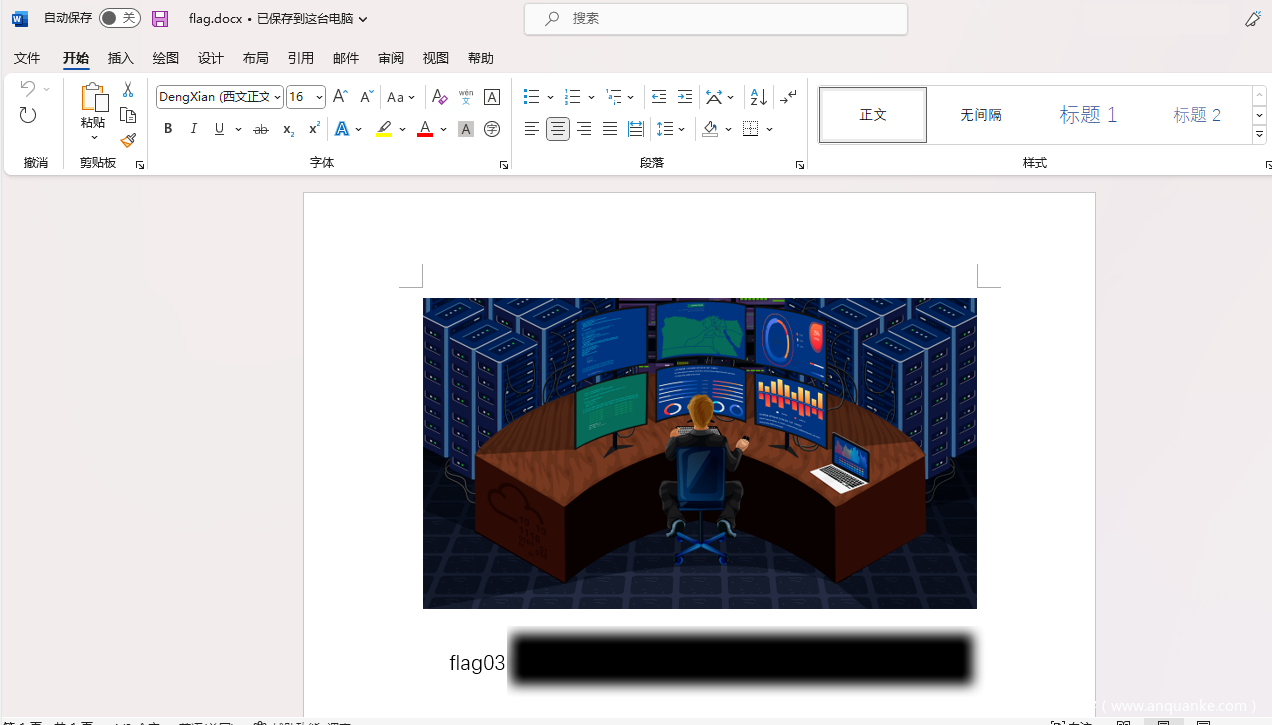Viewport: 1272px width, 725px height.
Task: Click the pen icon at top right
Action: (x=1252, y=18)
